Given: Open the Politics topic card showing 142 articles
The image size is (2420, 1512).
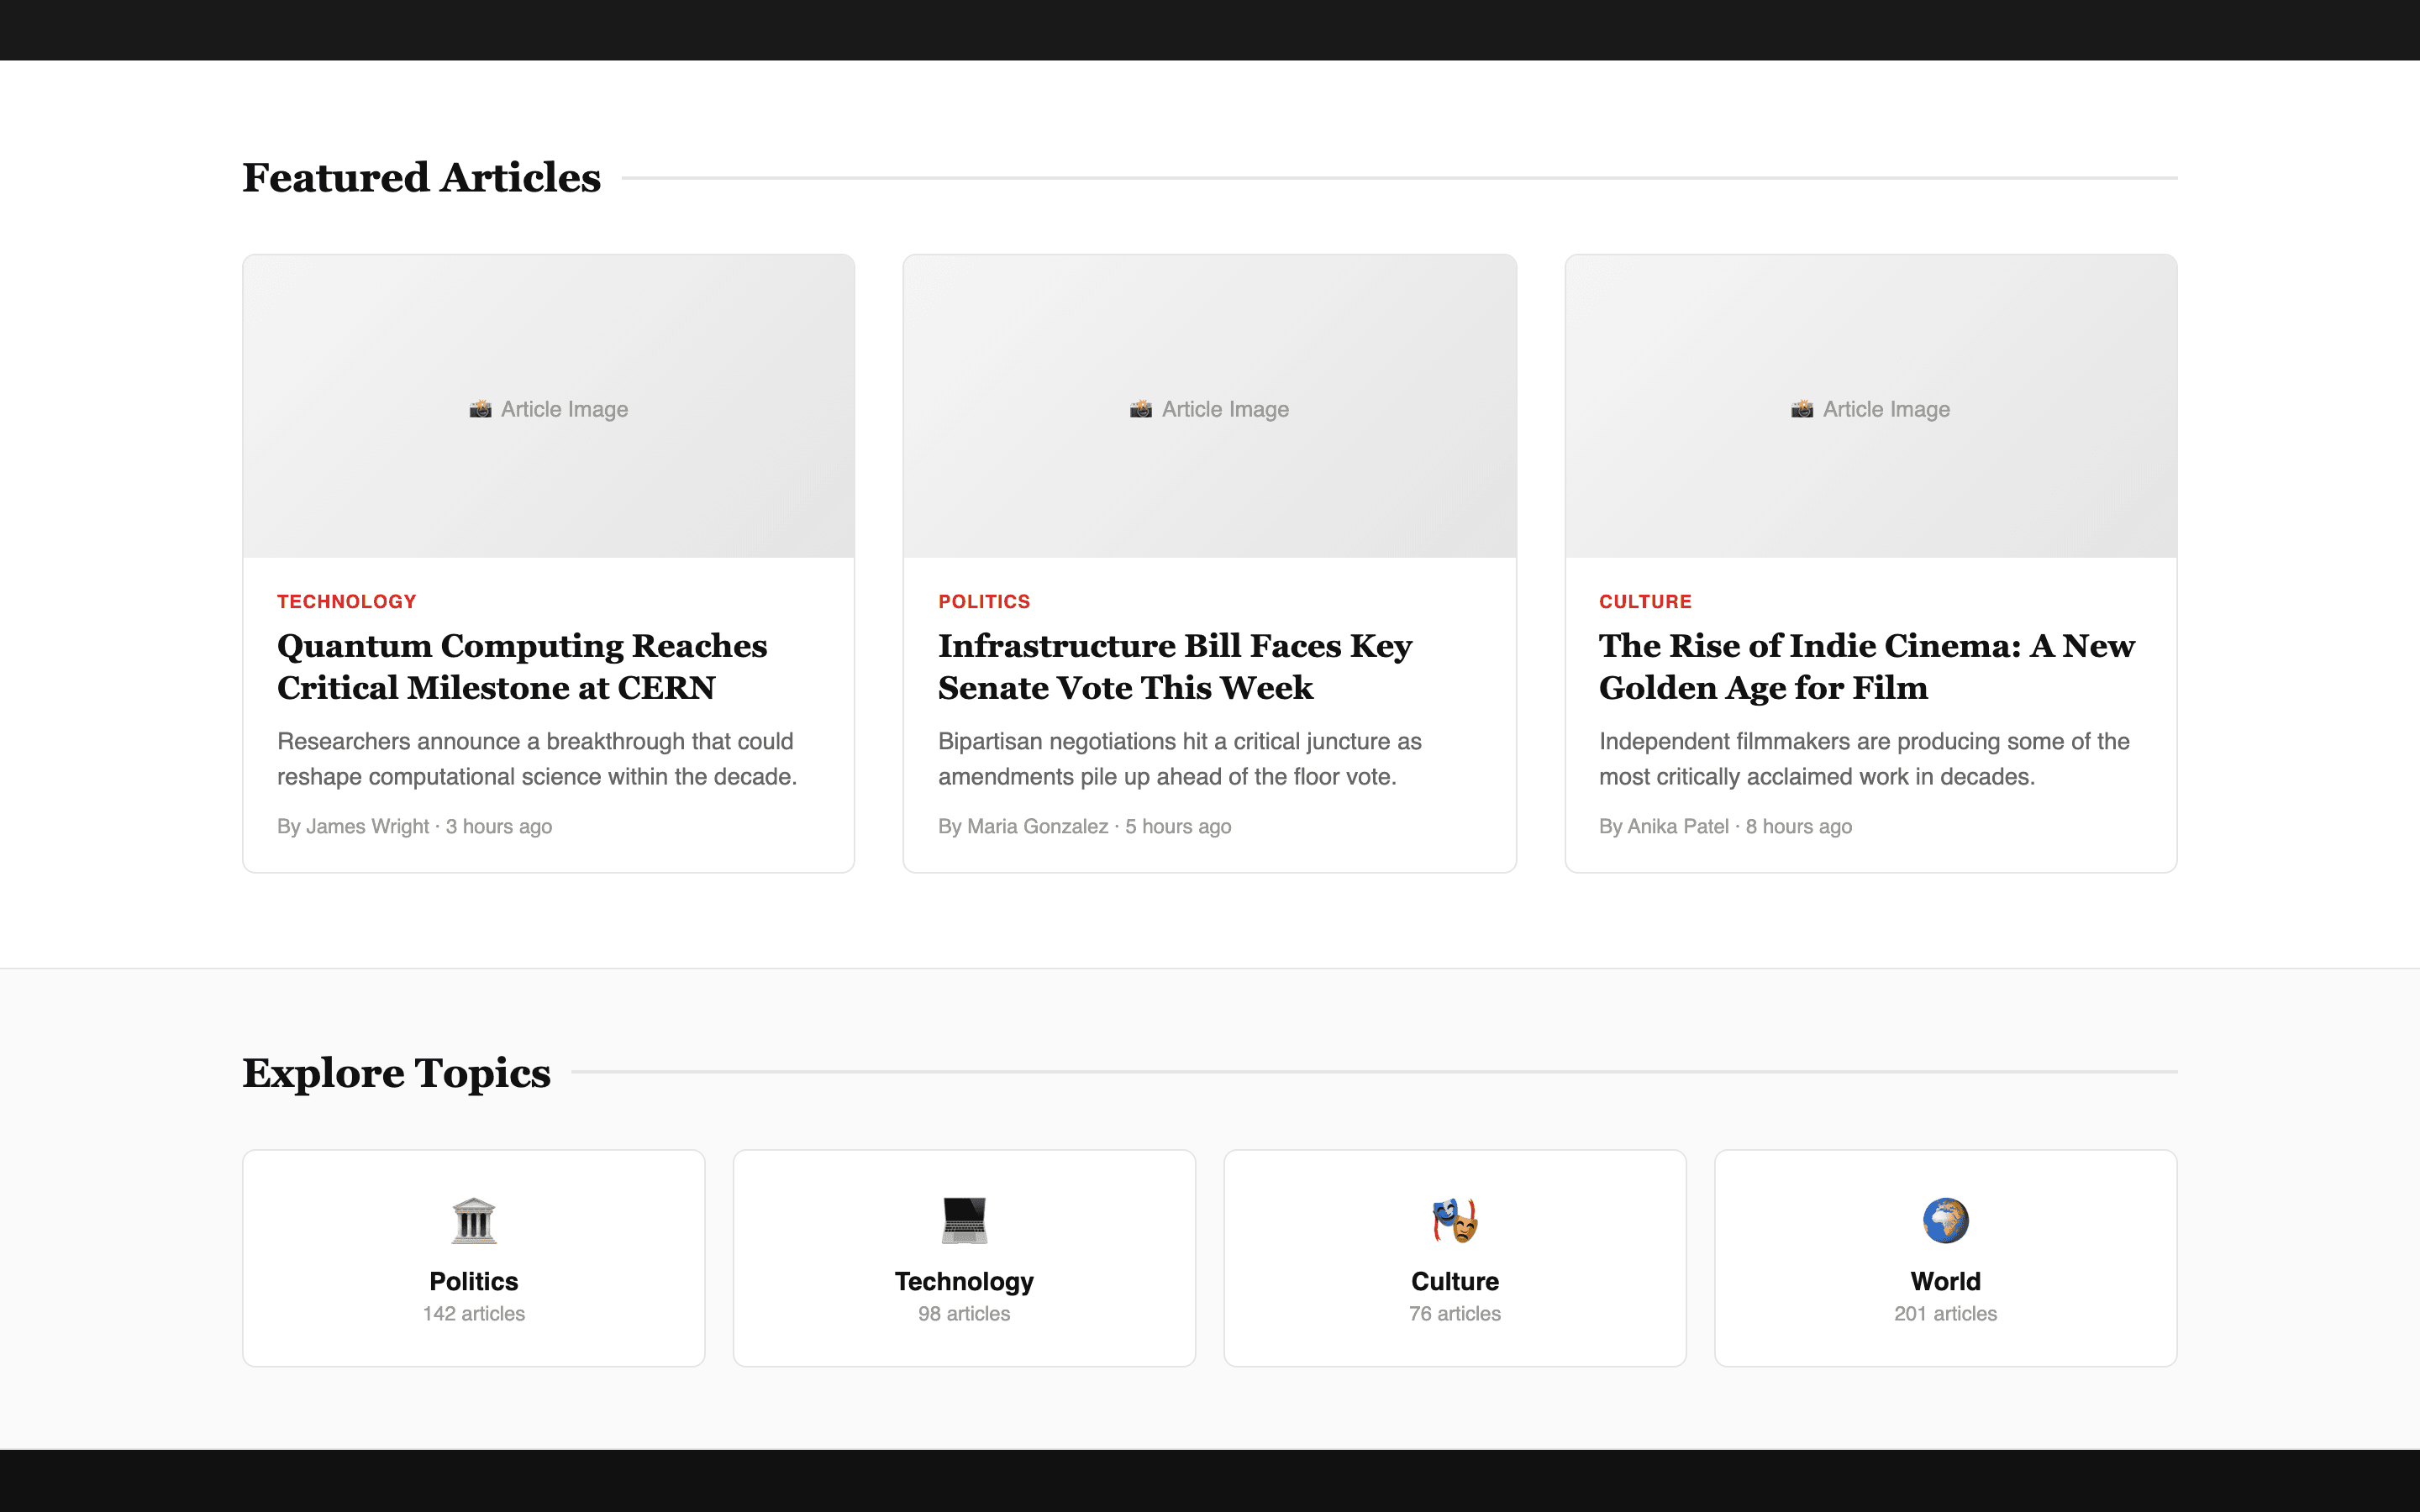Looking at the screenshot, I should tap(473, 1257).
